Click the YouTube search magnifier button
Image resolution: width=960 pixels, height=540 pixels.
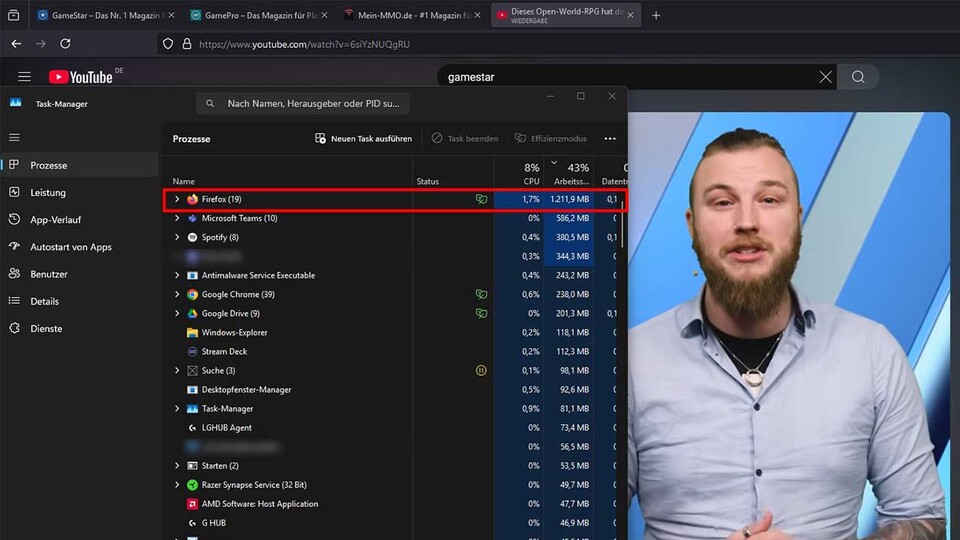(858, 77)
